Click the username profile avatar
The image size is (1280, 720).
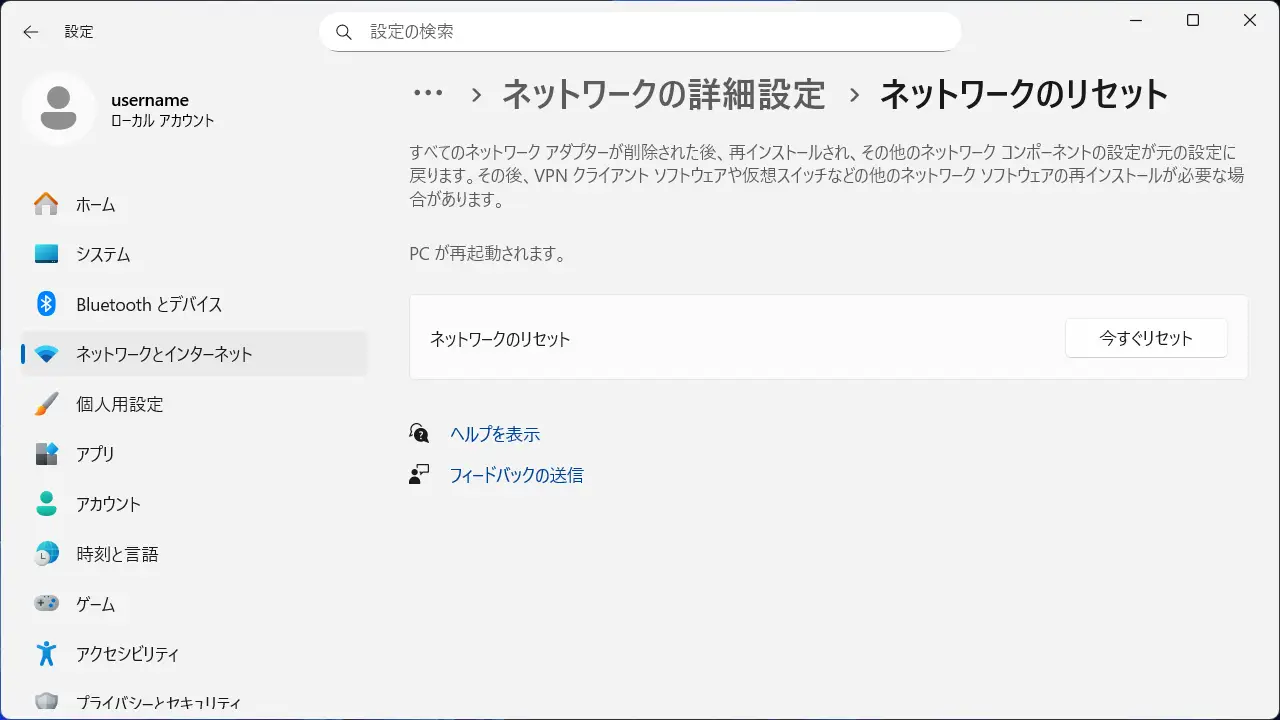coord(59,109)
